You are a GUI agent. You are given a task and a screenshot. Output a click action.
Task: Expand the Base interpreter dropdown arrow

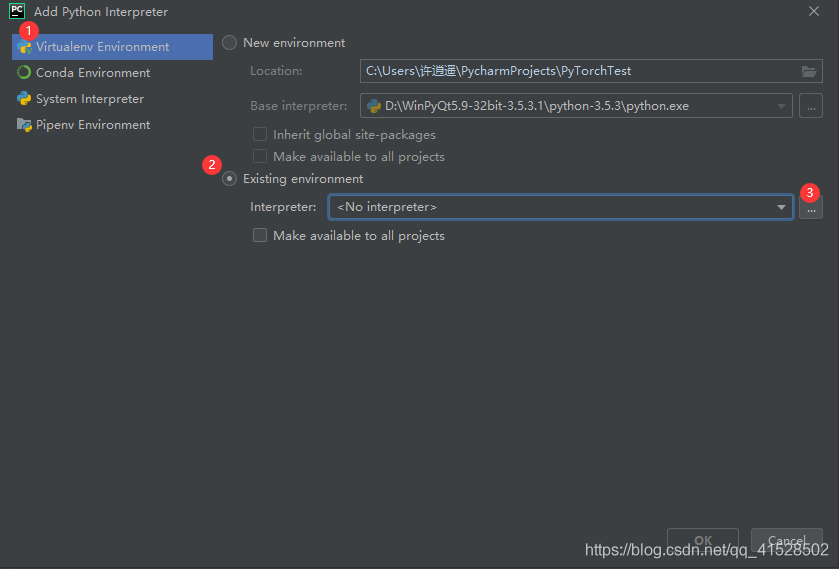tap(781, 106)
